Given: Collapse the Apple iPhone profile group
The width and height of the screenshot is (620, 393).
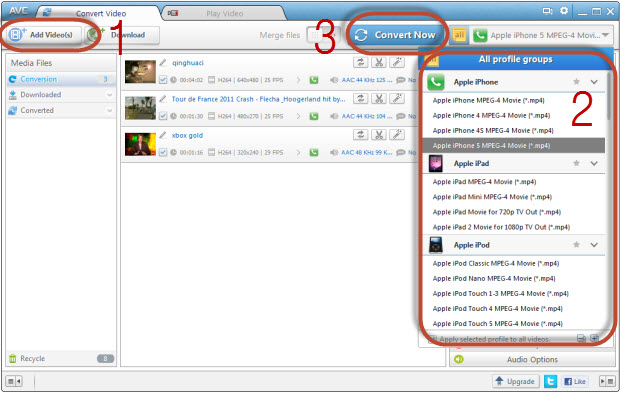Looking at the screenshot, I should click(x=594, y=82).
